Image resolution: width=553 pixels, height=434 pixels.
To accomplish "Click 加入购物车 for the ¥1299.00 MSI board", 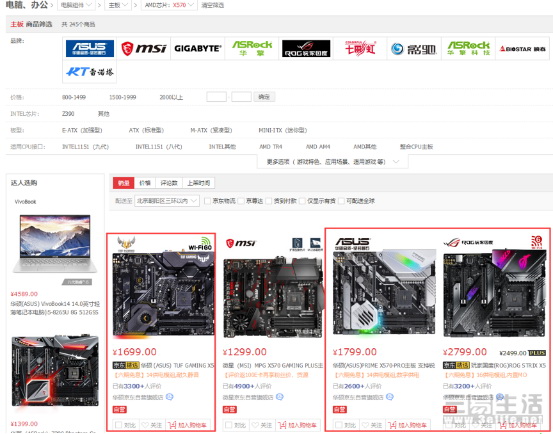I will [x=297, y=425].
